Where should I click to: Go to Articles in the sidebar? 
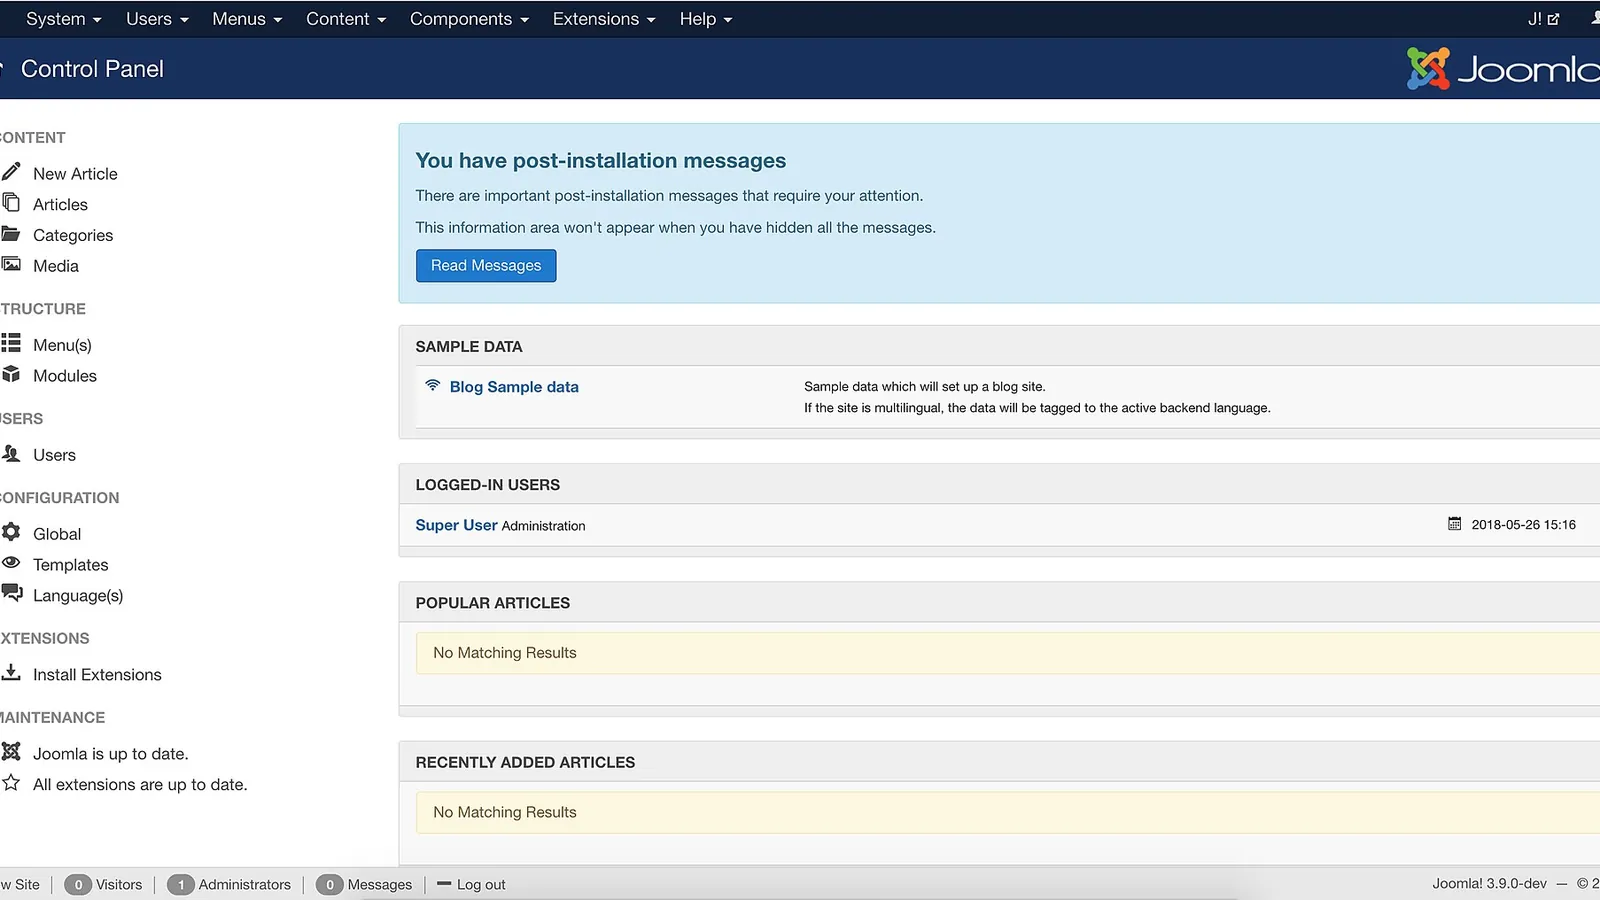(60, 205)
